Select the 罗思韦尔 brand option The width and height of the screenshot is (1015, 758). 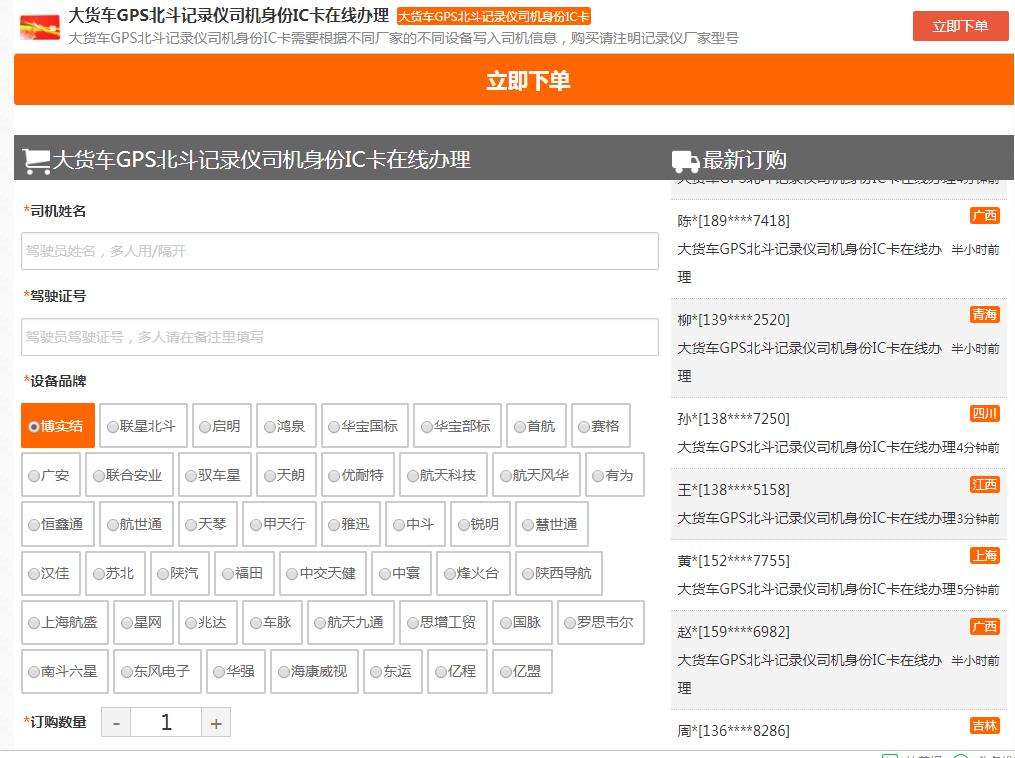597,622
